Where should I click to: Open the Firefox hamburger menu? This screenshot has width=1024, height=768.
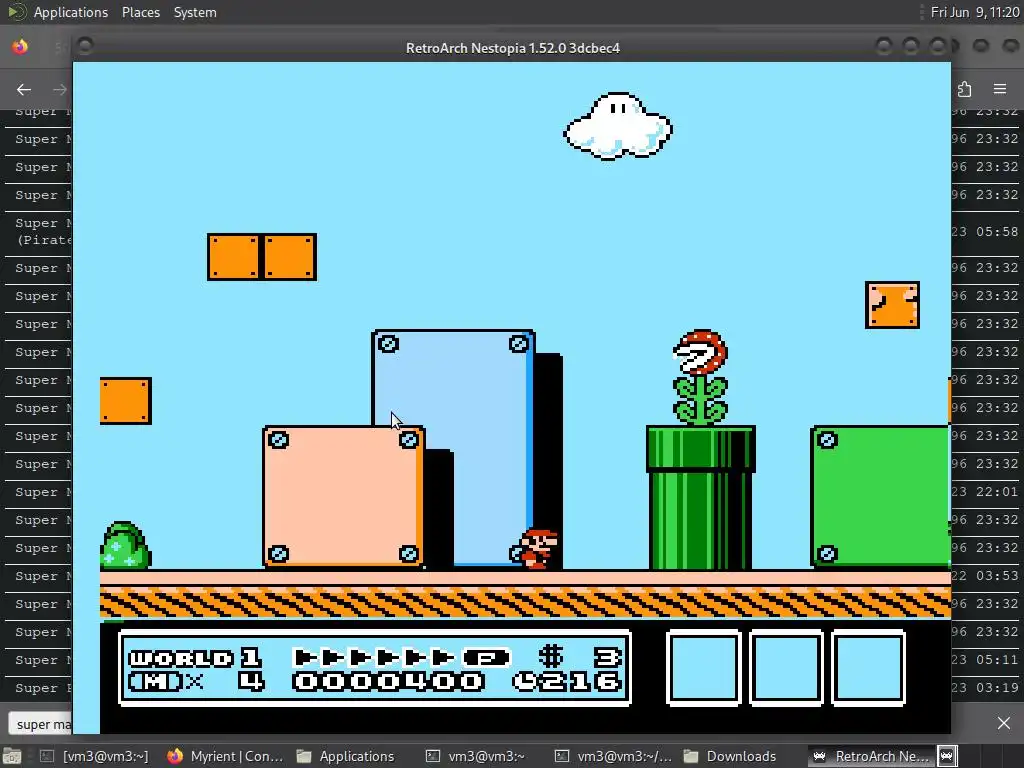(x=1000, y=89)
